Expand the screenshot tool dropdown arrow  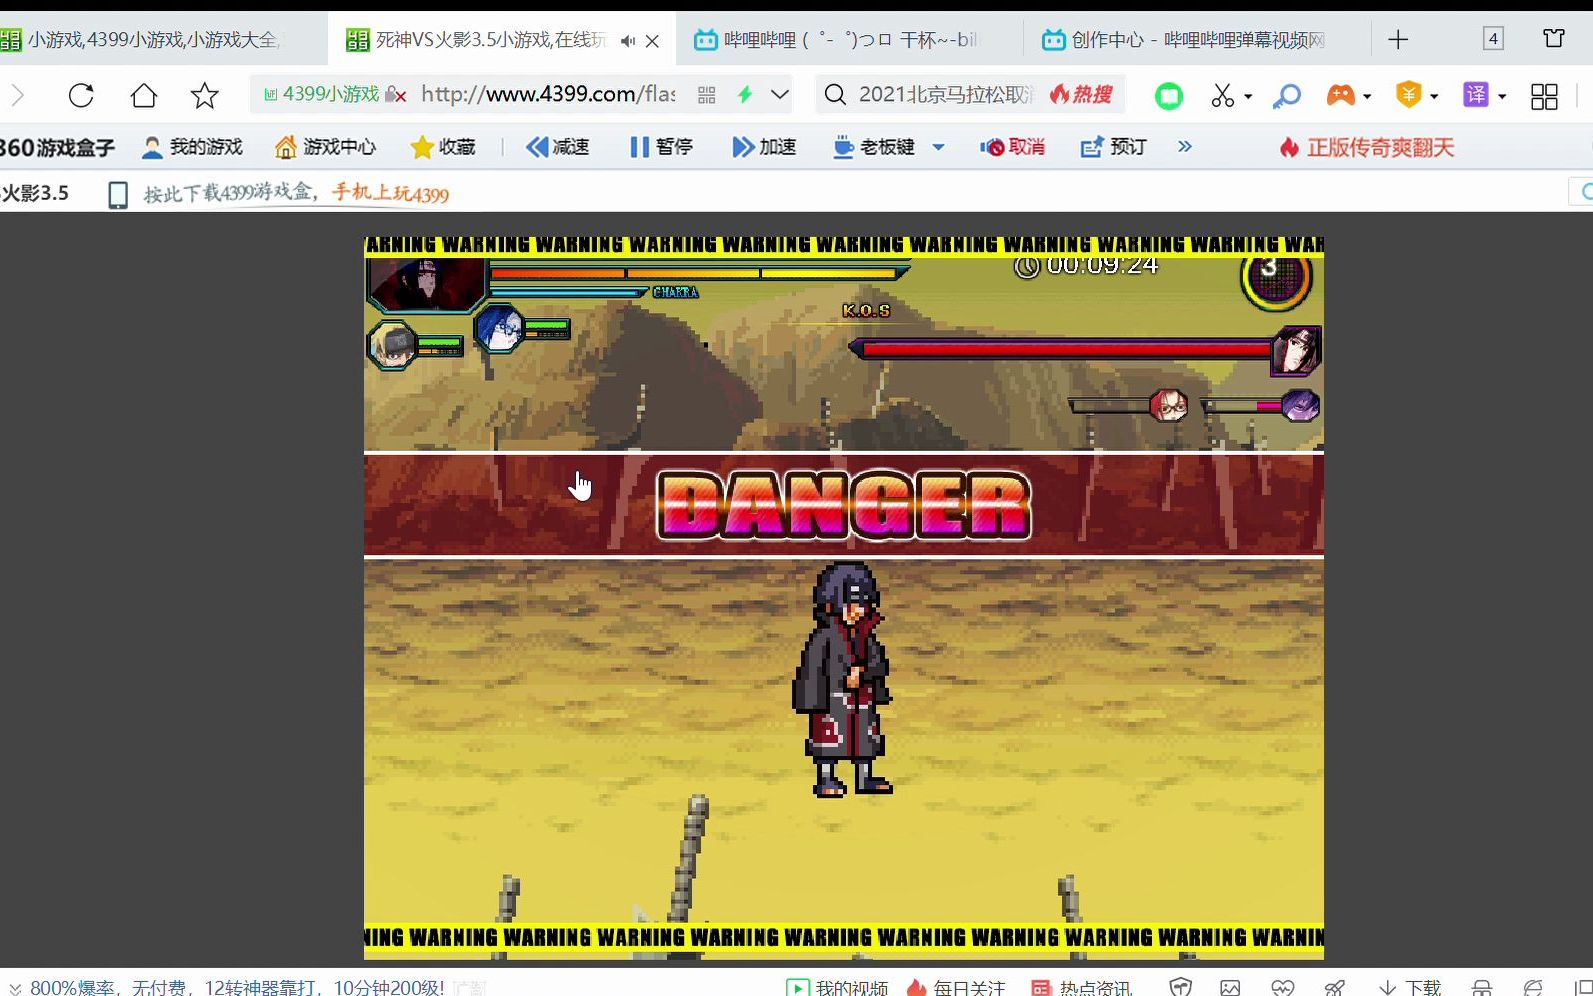click(x=1248, y=97)
